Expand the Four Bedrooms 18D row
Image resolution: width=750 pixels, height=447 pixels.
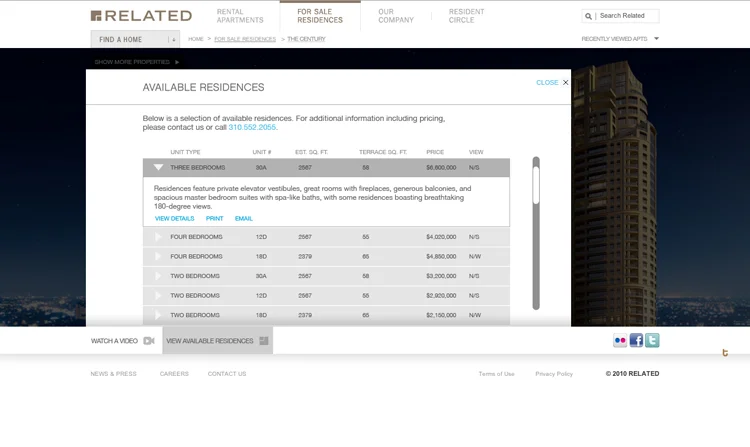click(158, 257)
